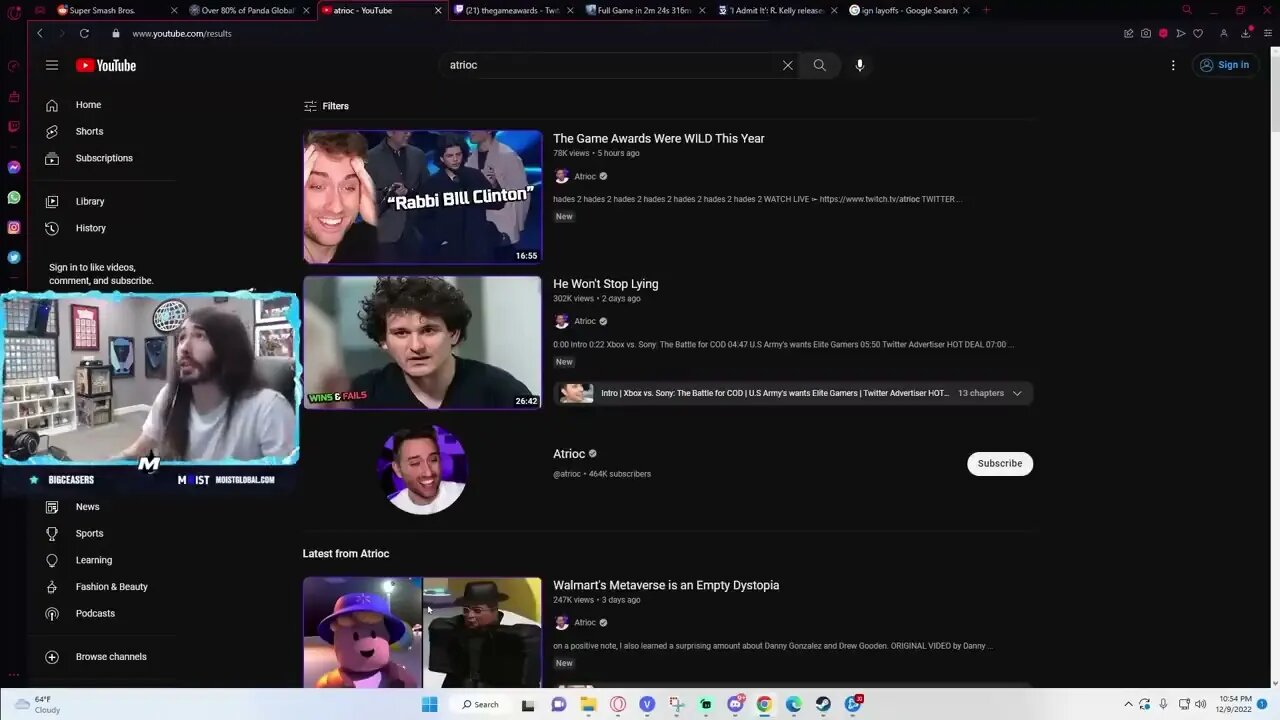Open the Sports category

click(89, 533)
